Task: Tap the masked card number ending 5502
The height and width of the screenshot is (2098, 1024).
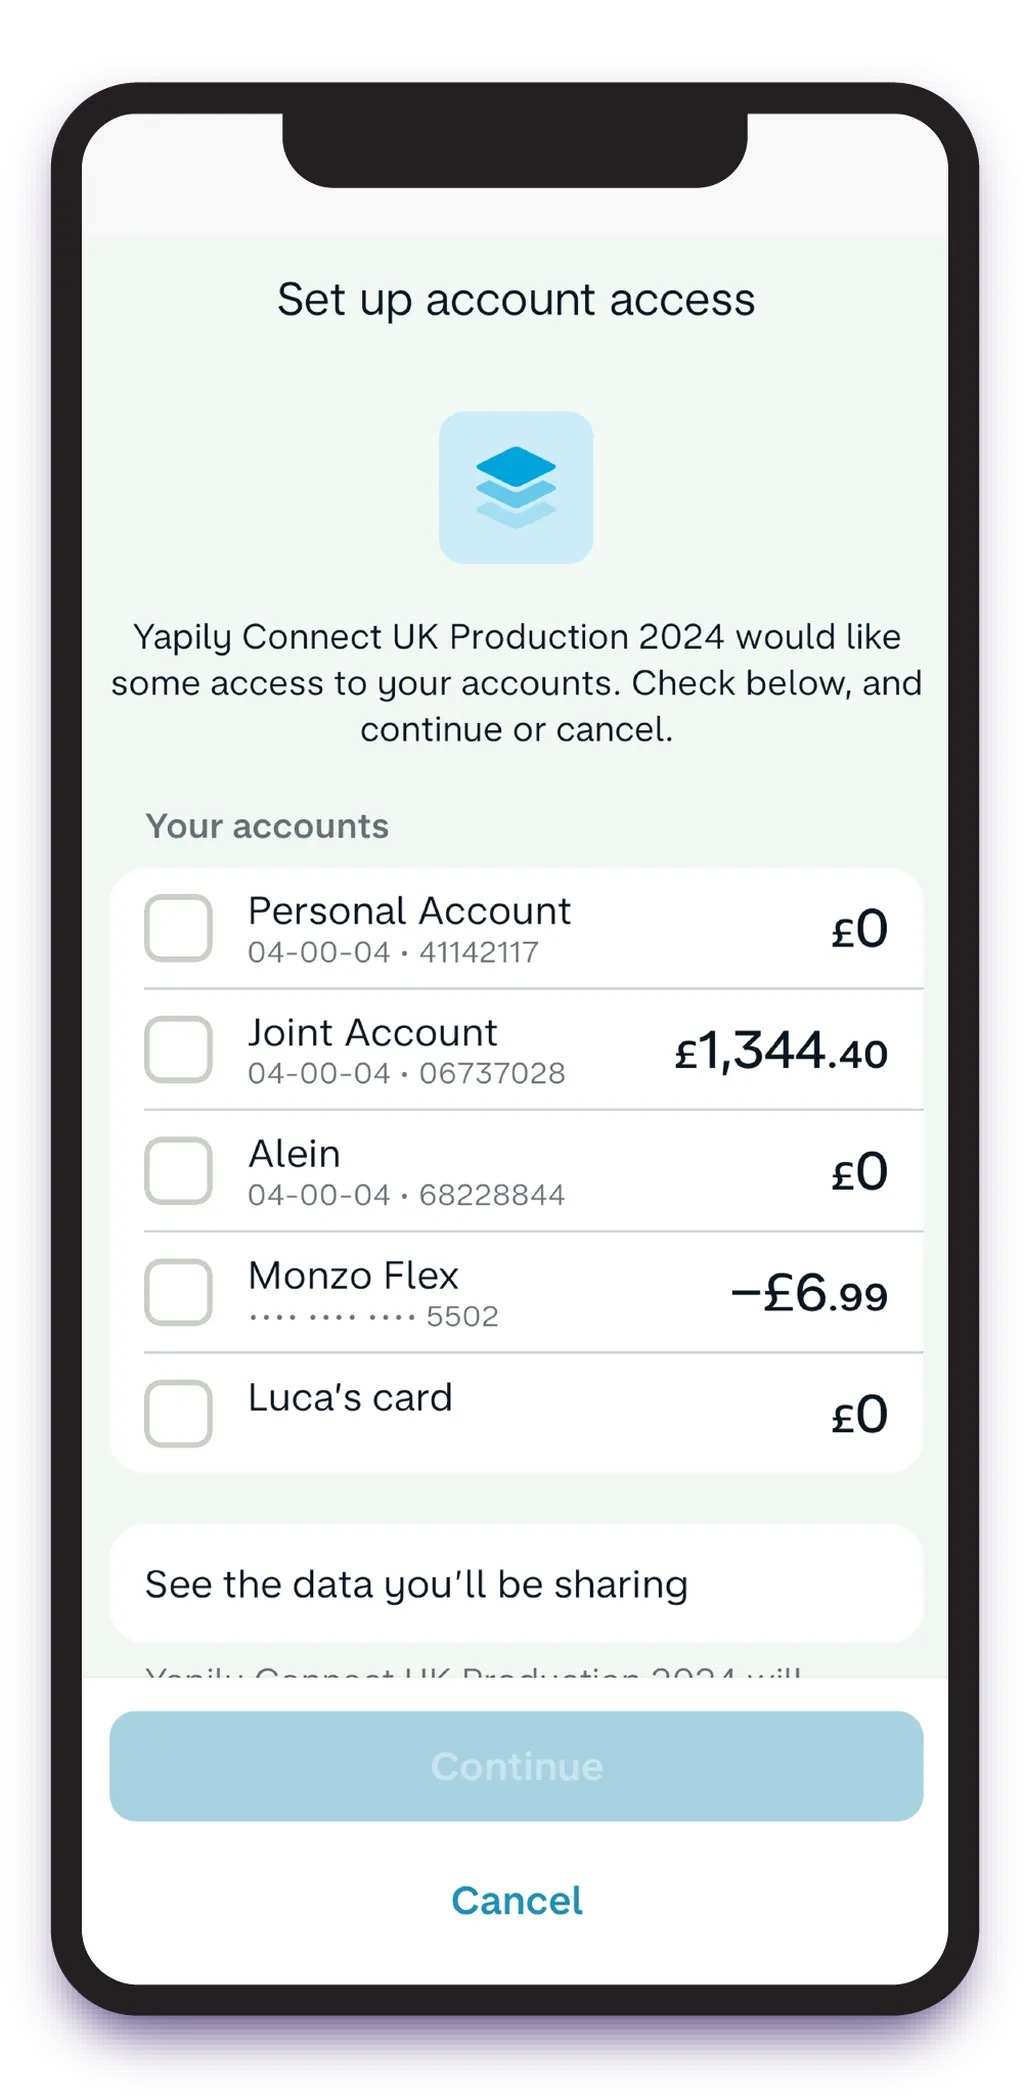Action: (373, 1317)
